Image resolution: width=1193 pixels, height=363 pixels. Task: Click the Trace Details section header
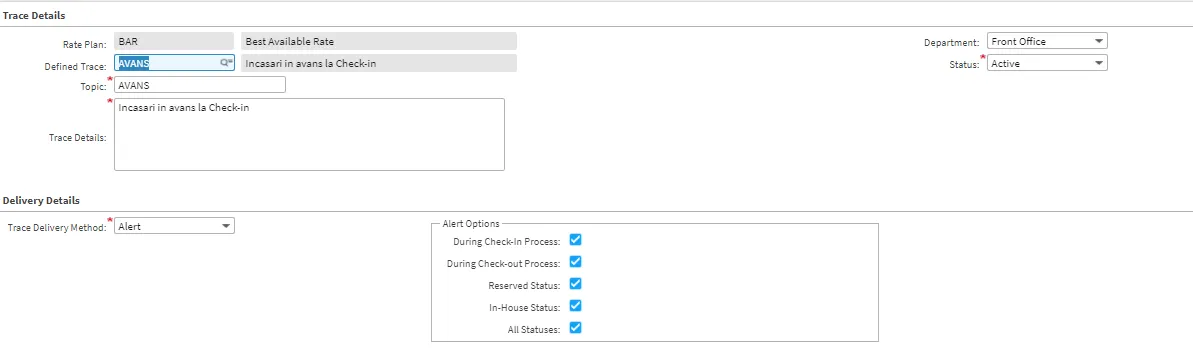(x=34, y=15)
